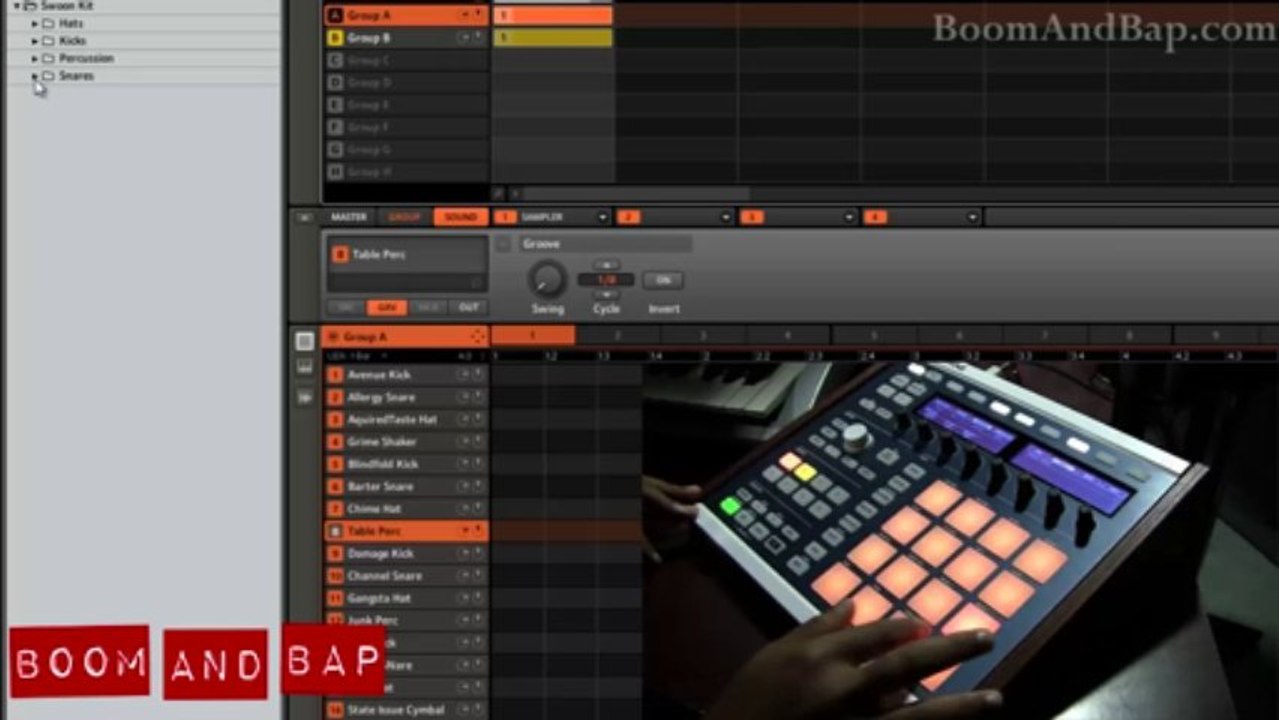Open the SAMPLER module dropdown arrow

click(602, 217)
